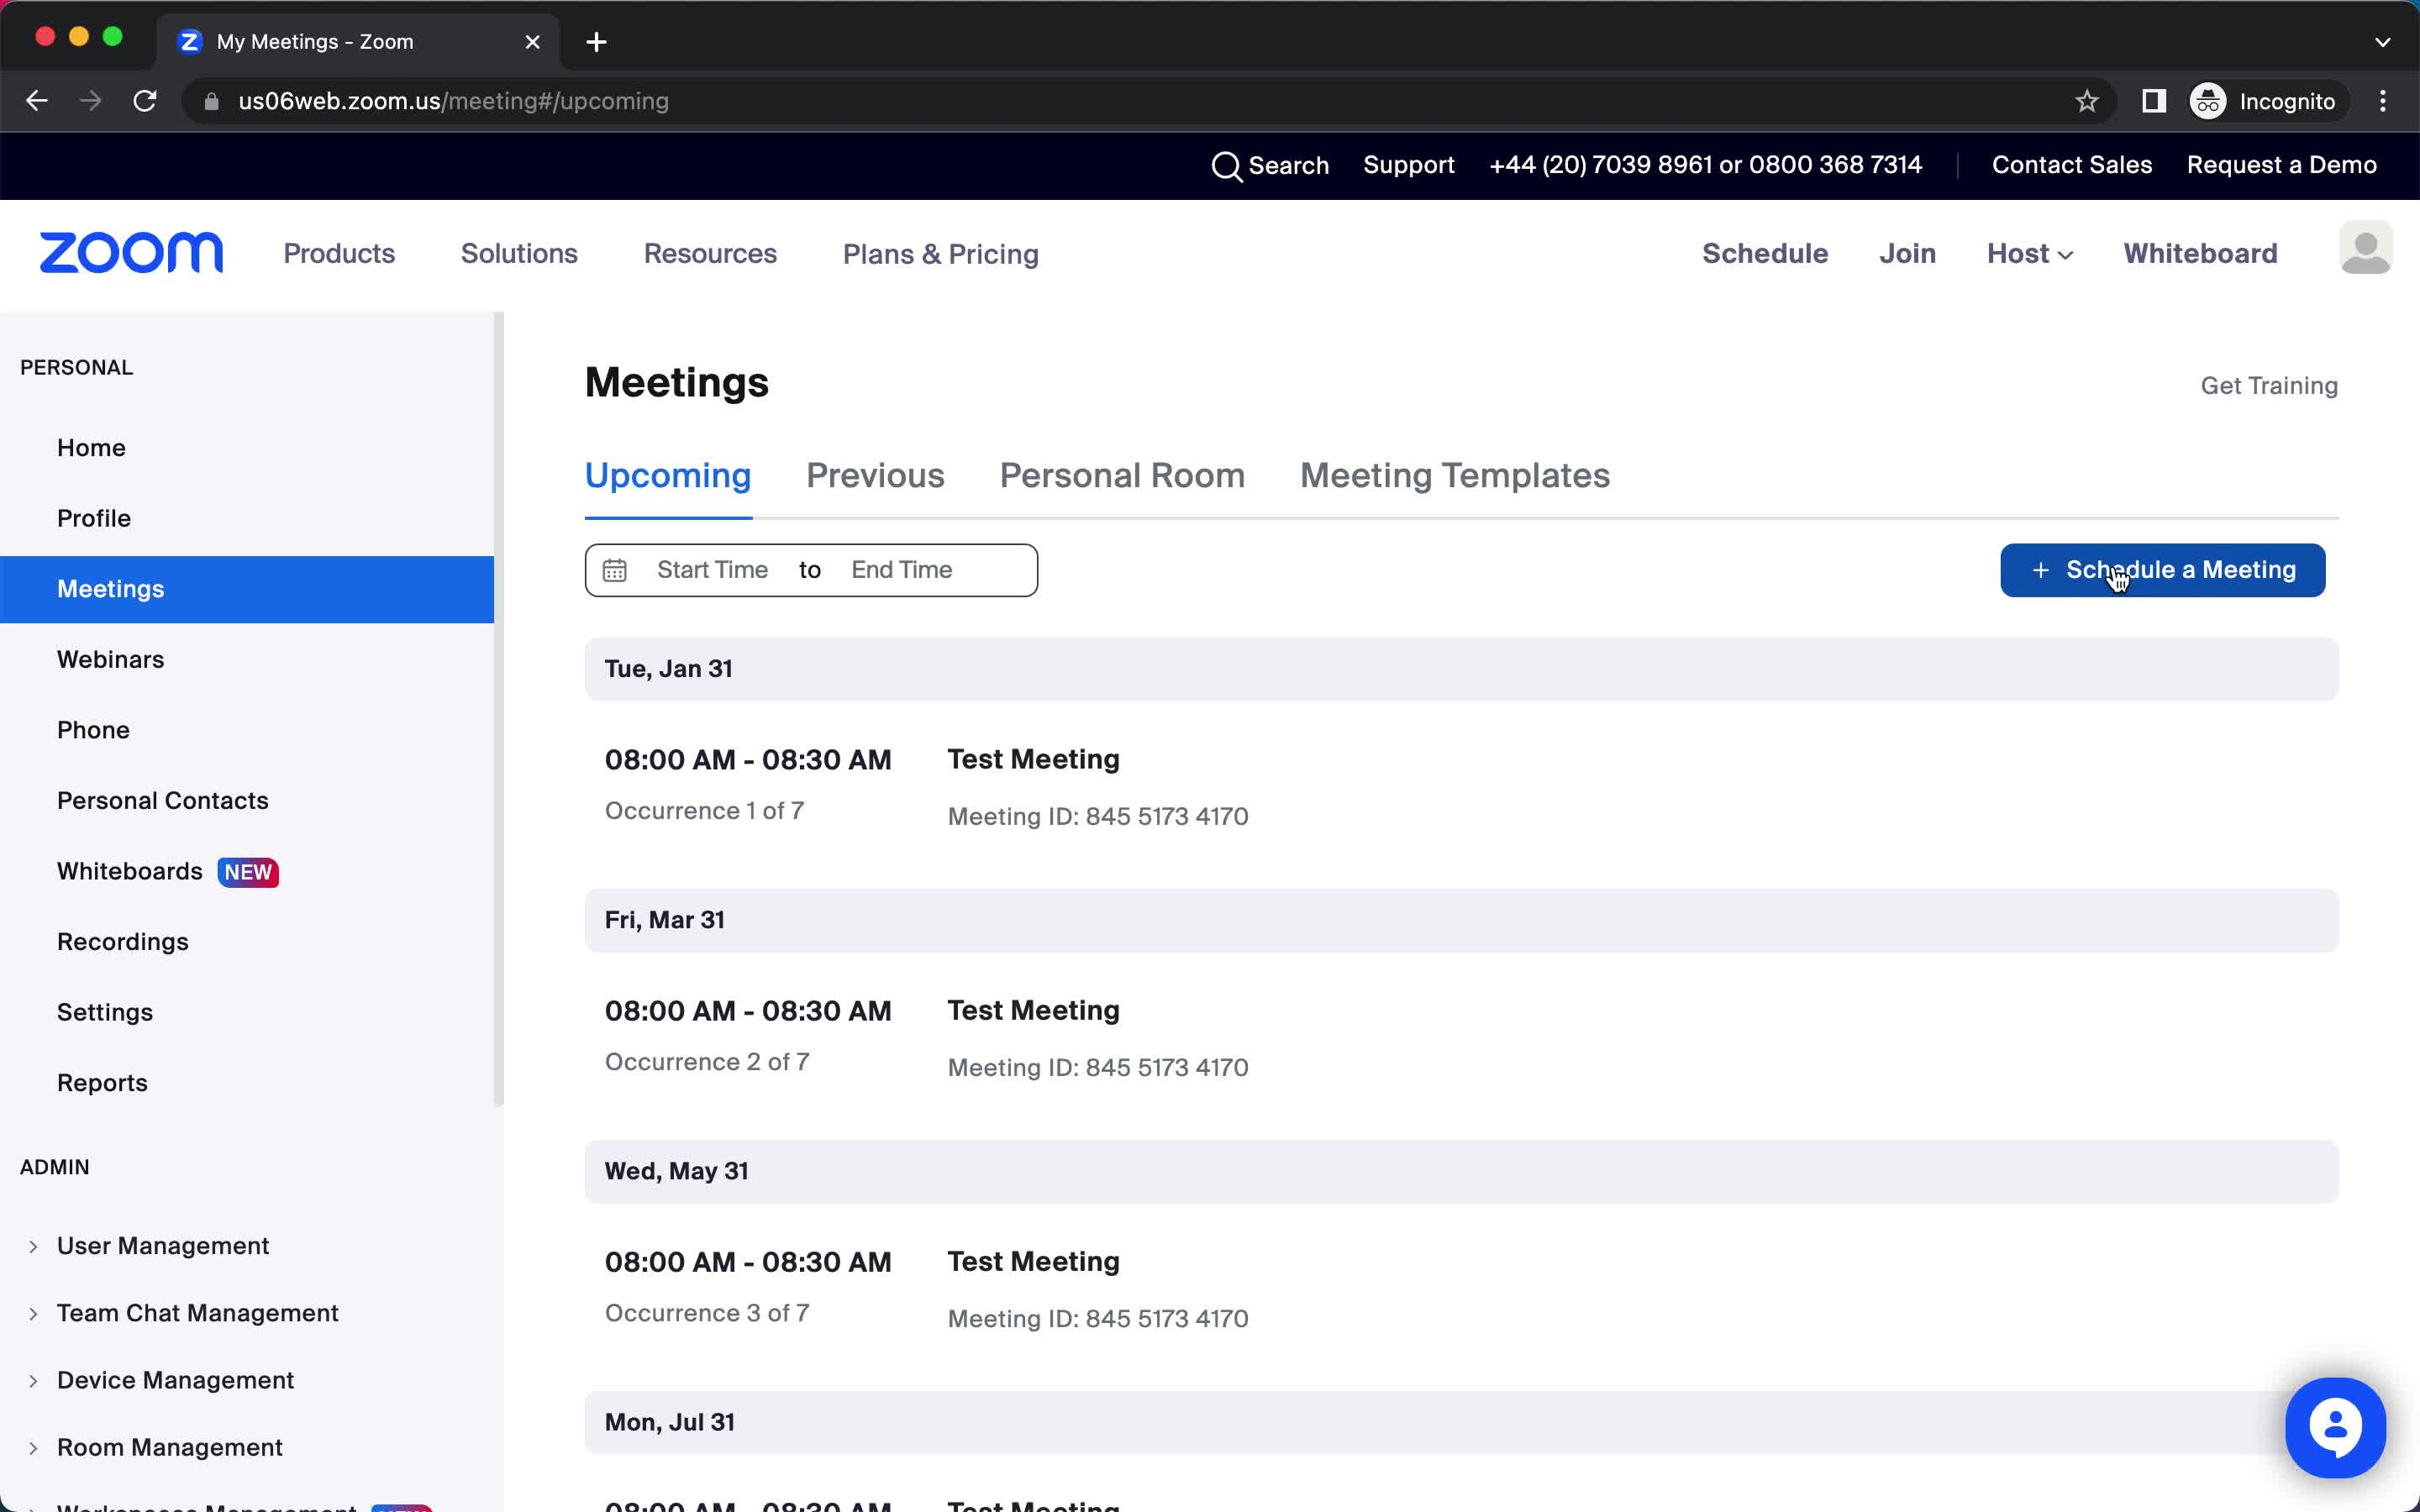Go to Plans & Pricing
The width and height of the screenshot is (2420, 1512).
941,254
